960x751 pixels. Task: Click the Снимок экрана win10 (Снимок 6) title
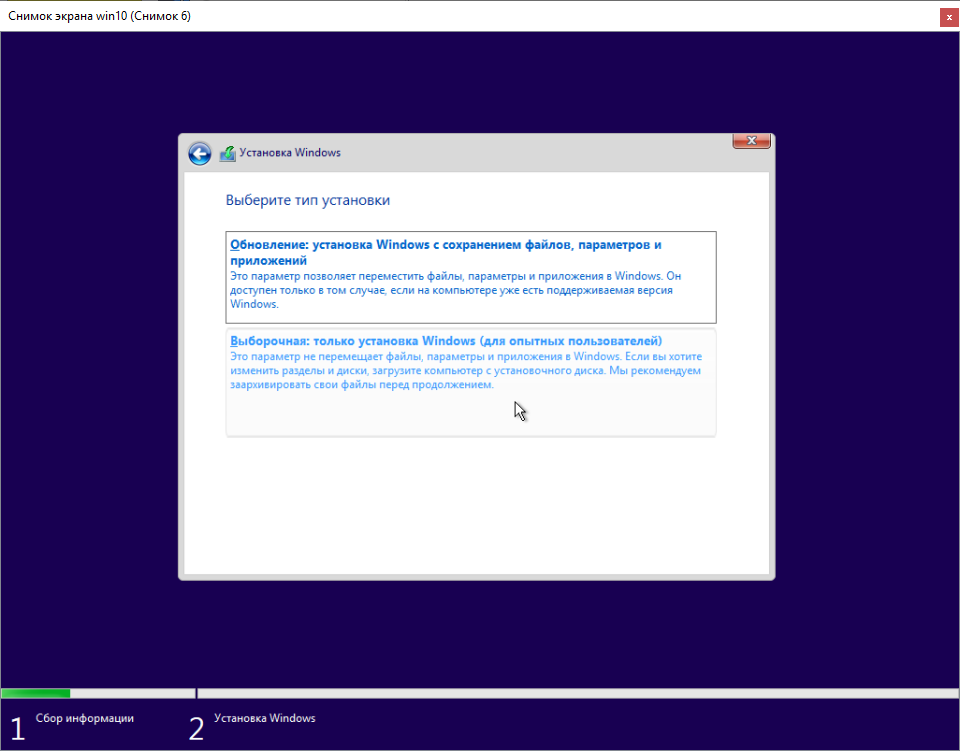[x=99, y=16]
